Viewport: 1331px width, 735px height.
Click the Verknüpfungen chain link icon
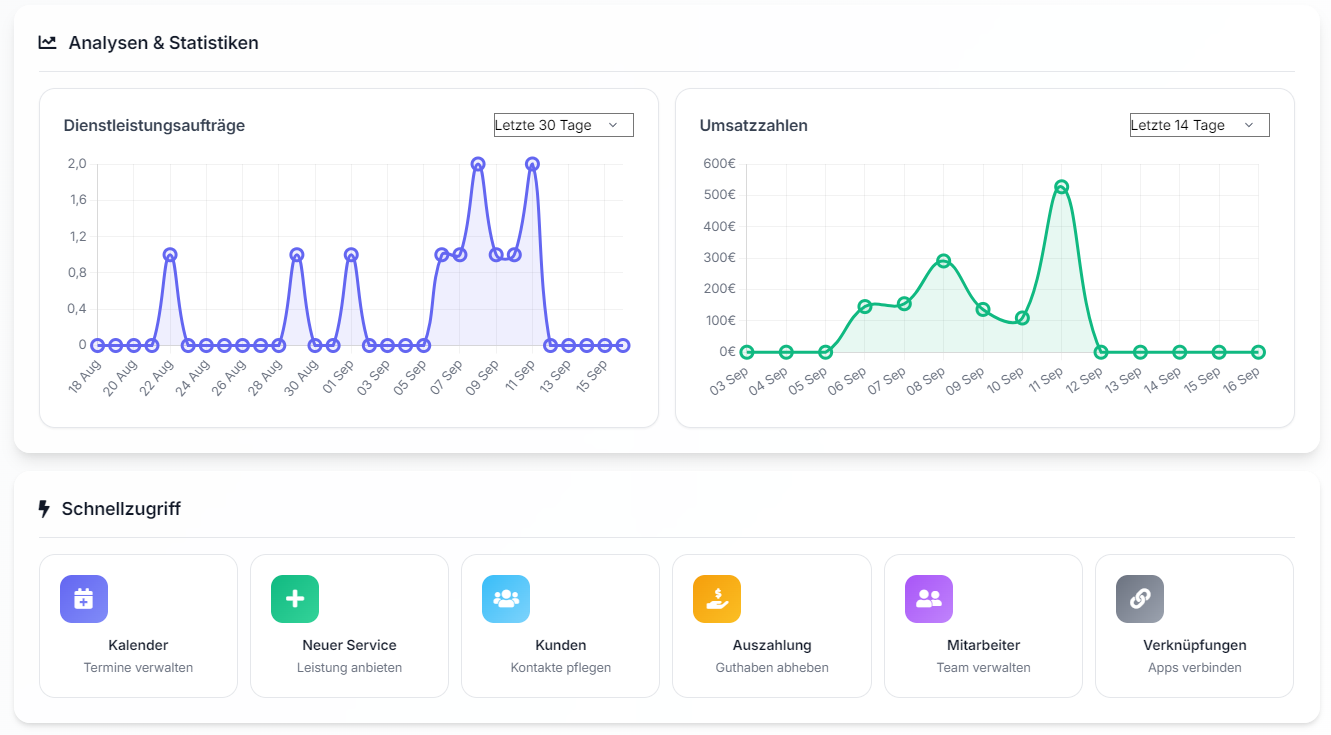[x=1138, y=598]
